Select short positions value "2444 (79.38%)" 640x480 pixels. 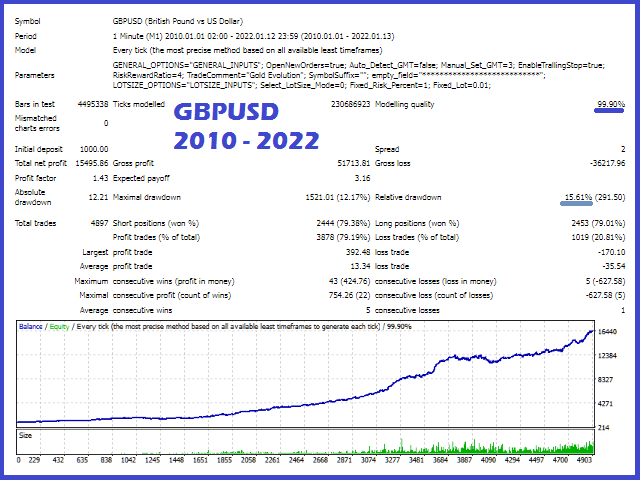point(343,223)
